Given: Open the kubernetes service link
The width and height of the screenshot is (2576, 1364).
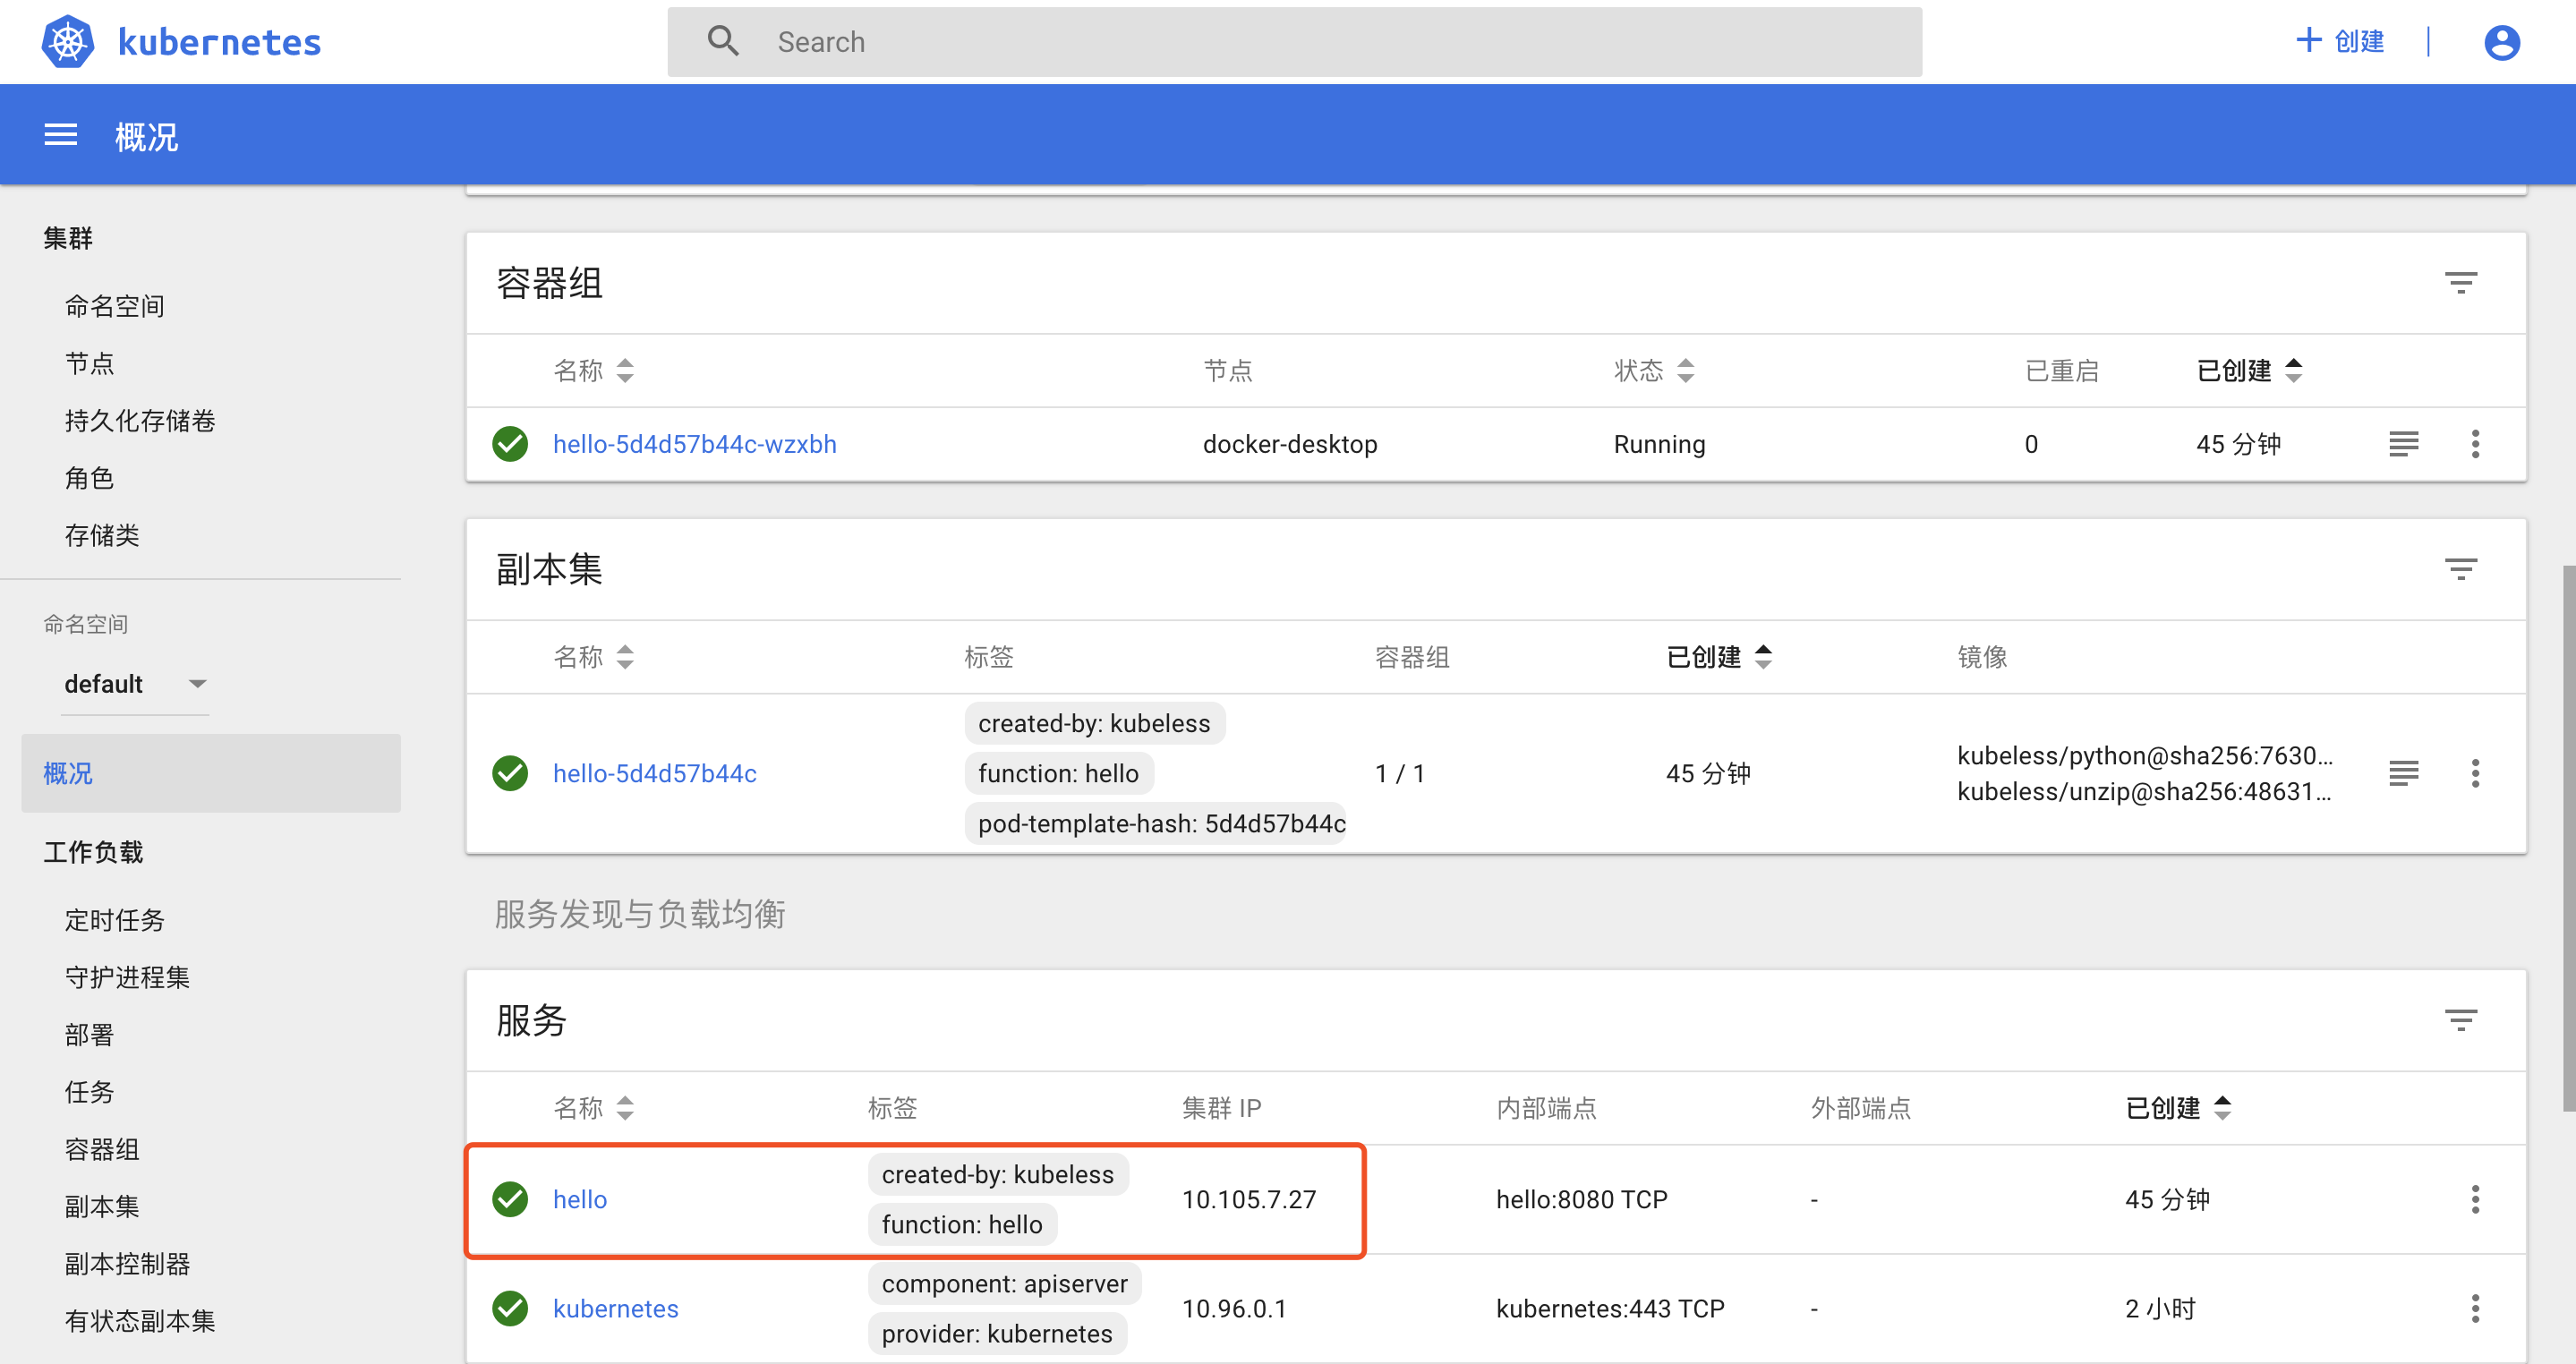Looking at the screenshot, I should pyautogui.click(x=615, y=1308).
